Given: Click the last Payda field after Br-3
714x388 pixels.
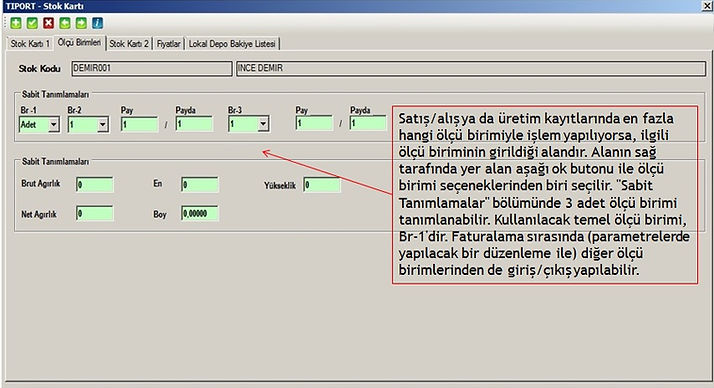Looking at the screenshot, I should [x=368, y=123].
